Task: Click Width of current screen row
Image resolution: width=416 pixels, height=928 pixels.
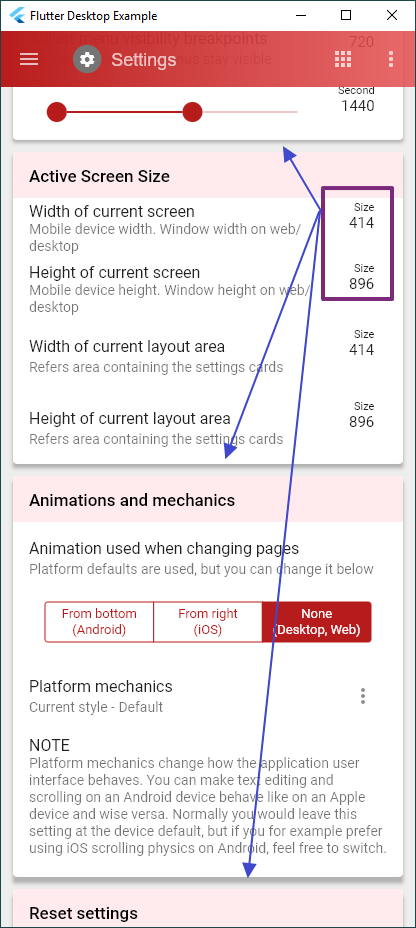Action: [208, 228]
